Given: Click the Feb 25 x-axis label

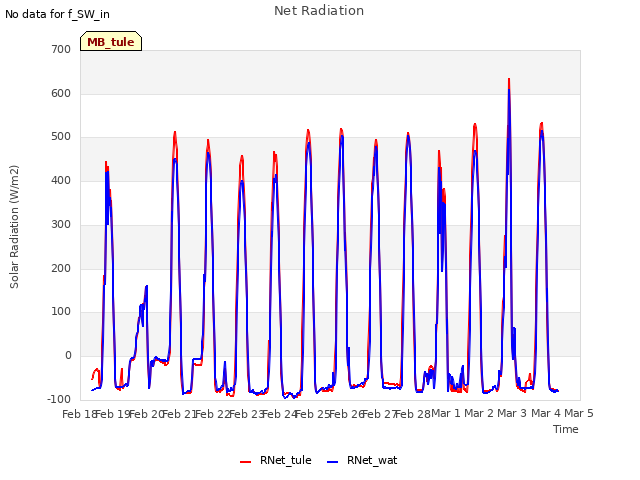Looking at the screenshot, I should pos(312,414).
